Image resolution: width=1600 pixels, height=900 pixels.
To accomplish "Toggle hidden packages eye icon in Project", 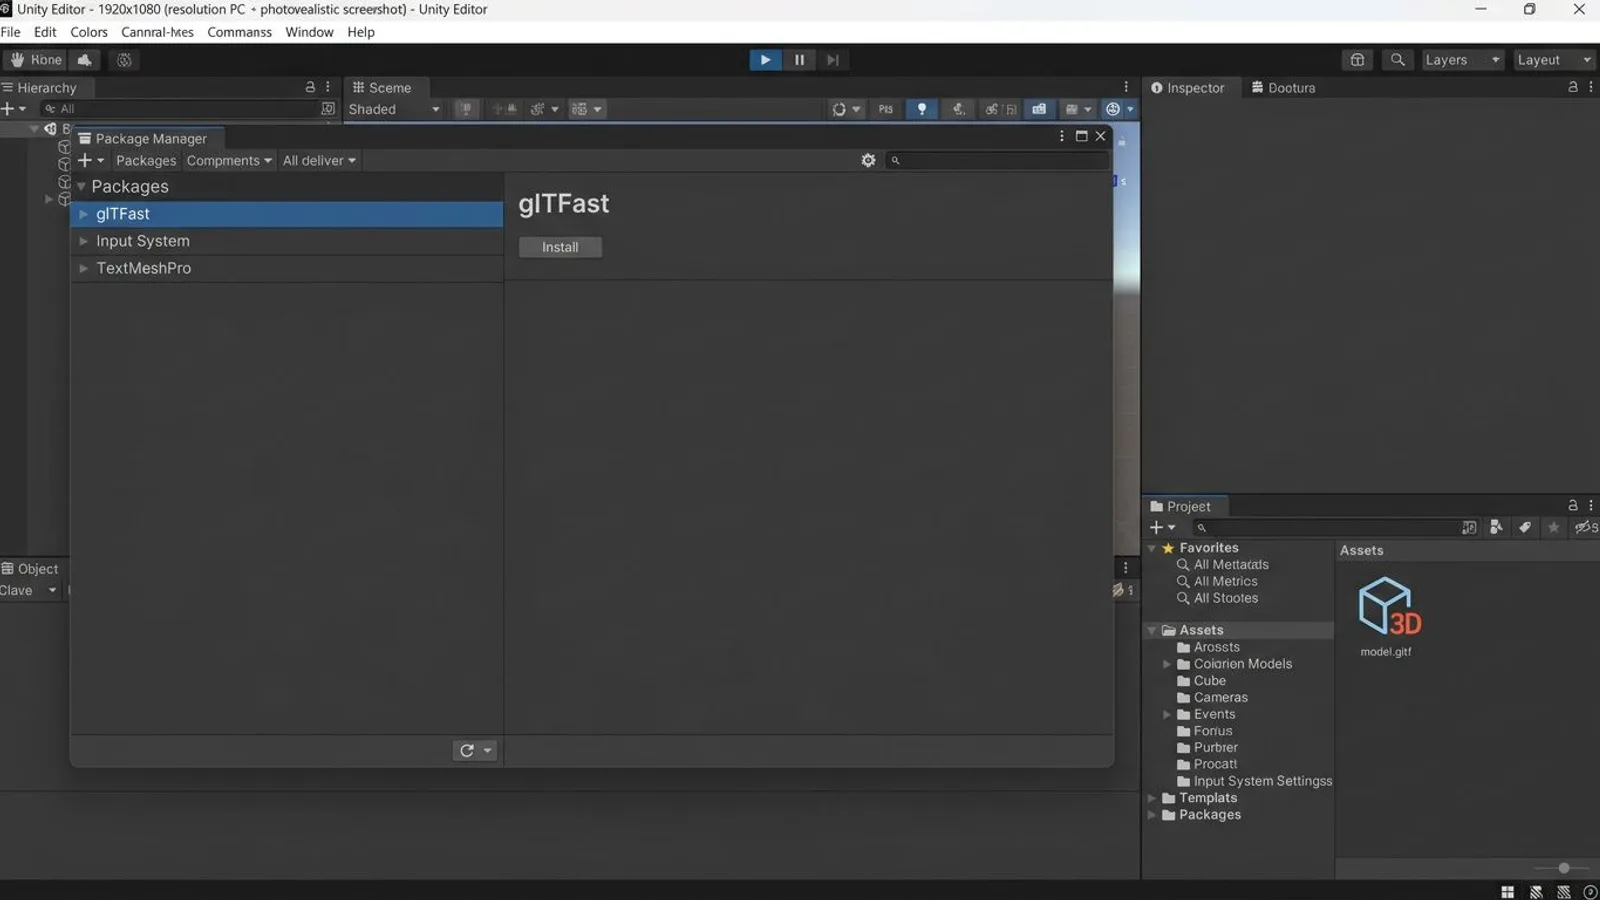I will (x=1586, y=527).
